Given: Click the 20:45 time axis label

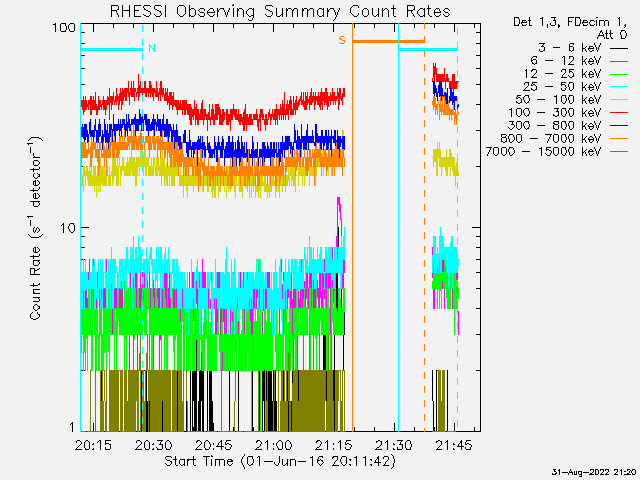Looking at the screenshot, I should [x=213, y=445].
